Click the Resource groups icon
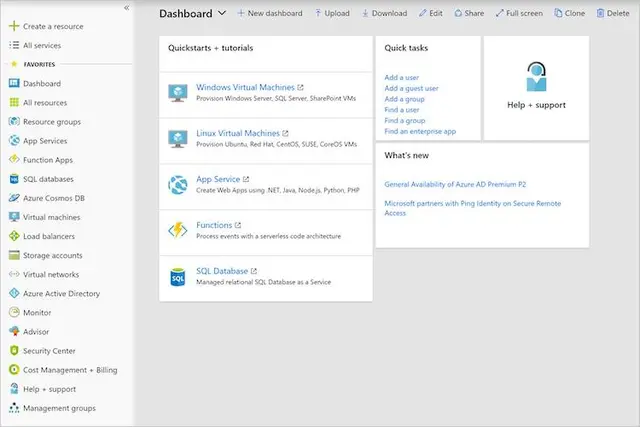This screenshot has height=427, width=640. 14,122
